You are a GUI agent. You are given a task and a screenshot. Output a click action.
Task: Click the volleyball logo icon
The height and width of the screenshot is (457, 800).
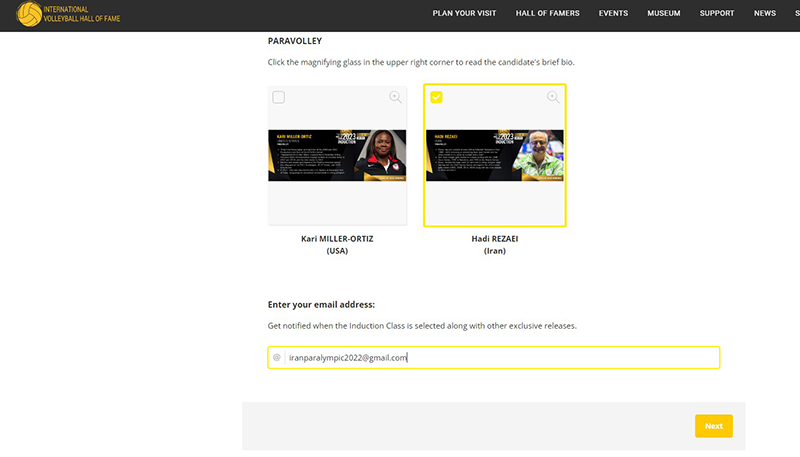coord(29,14)
